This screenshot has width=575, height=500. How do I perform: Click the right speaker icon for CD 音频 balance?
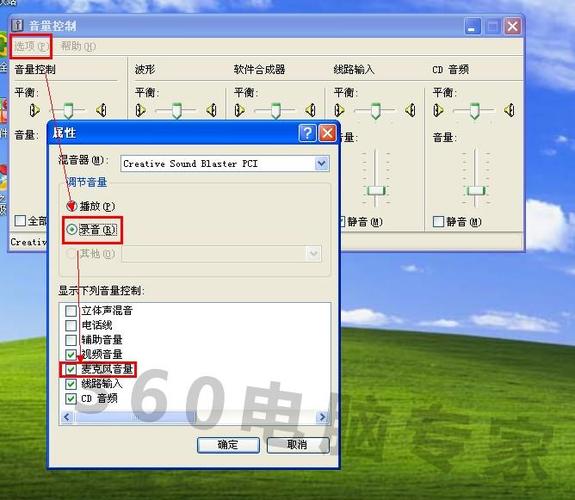(x=509, y=110)
